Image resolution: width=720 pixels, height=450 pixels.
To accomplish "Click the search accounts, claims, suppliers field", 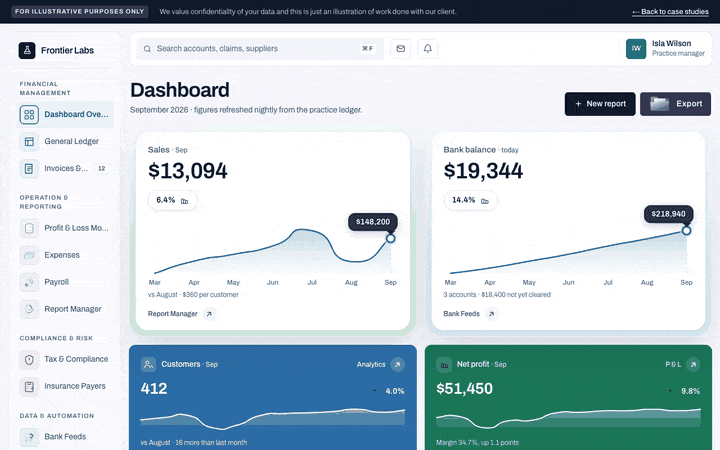I will [260, 49].
